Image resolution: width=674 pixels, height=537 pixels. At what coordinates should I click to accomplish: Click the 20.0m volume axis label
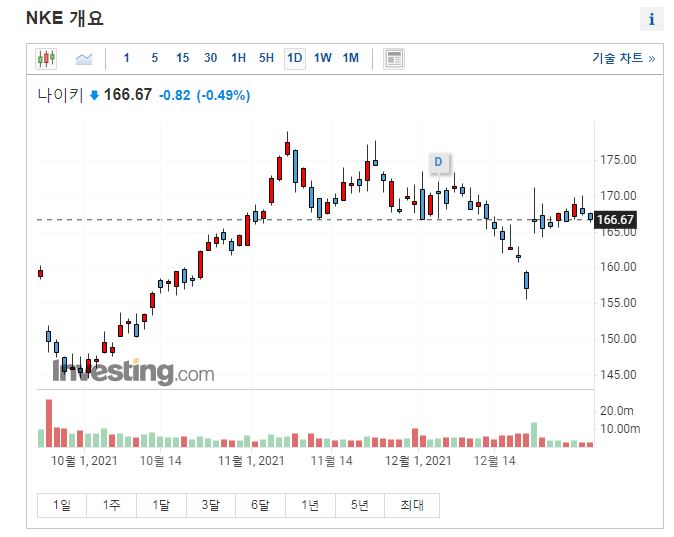pyautogui.click(x=617, y=411)
